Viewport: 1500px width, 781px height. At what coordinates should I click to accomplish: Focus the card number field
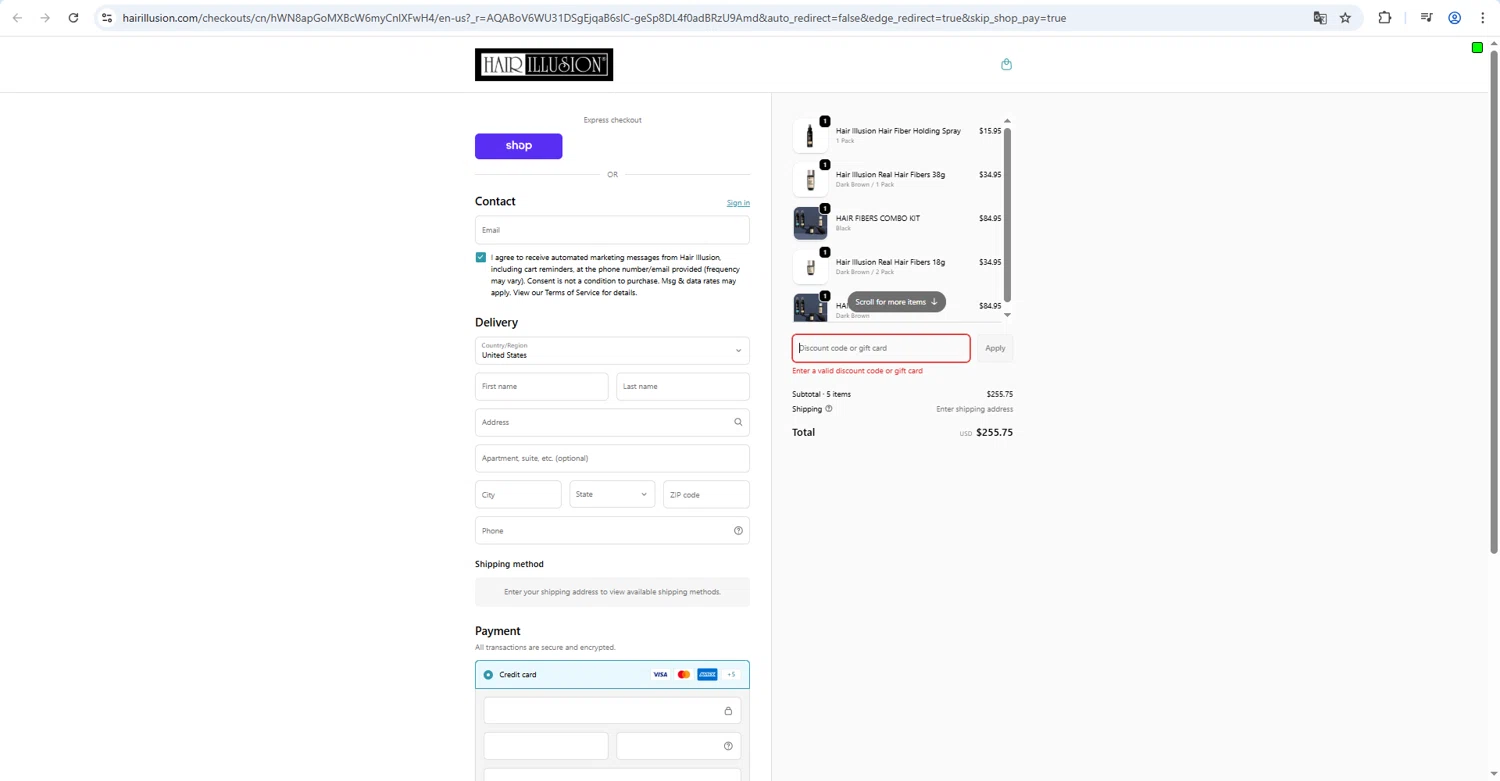[x=612, y=711]
